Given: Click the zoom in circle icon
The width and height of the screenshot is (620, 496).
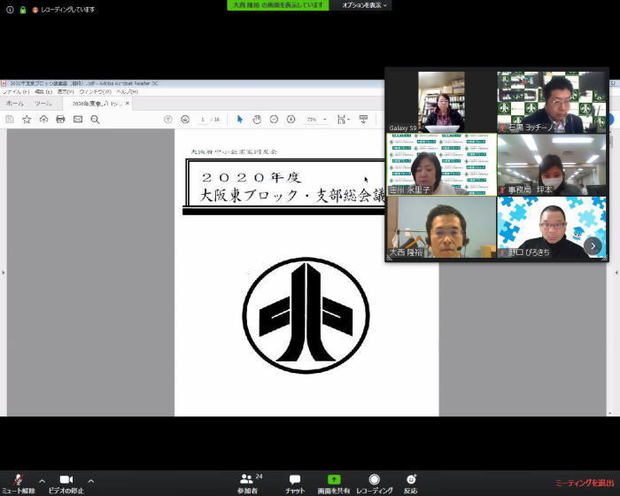Looking at the screenshot, I should (291, 119).
